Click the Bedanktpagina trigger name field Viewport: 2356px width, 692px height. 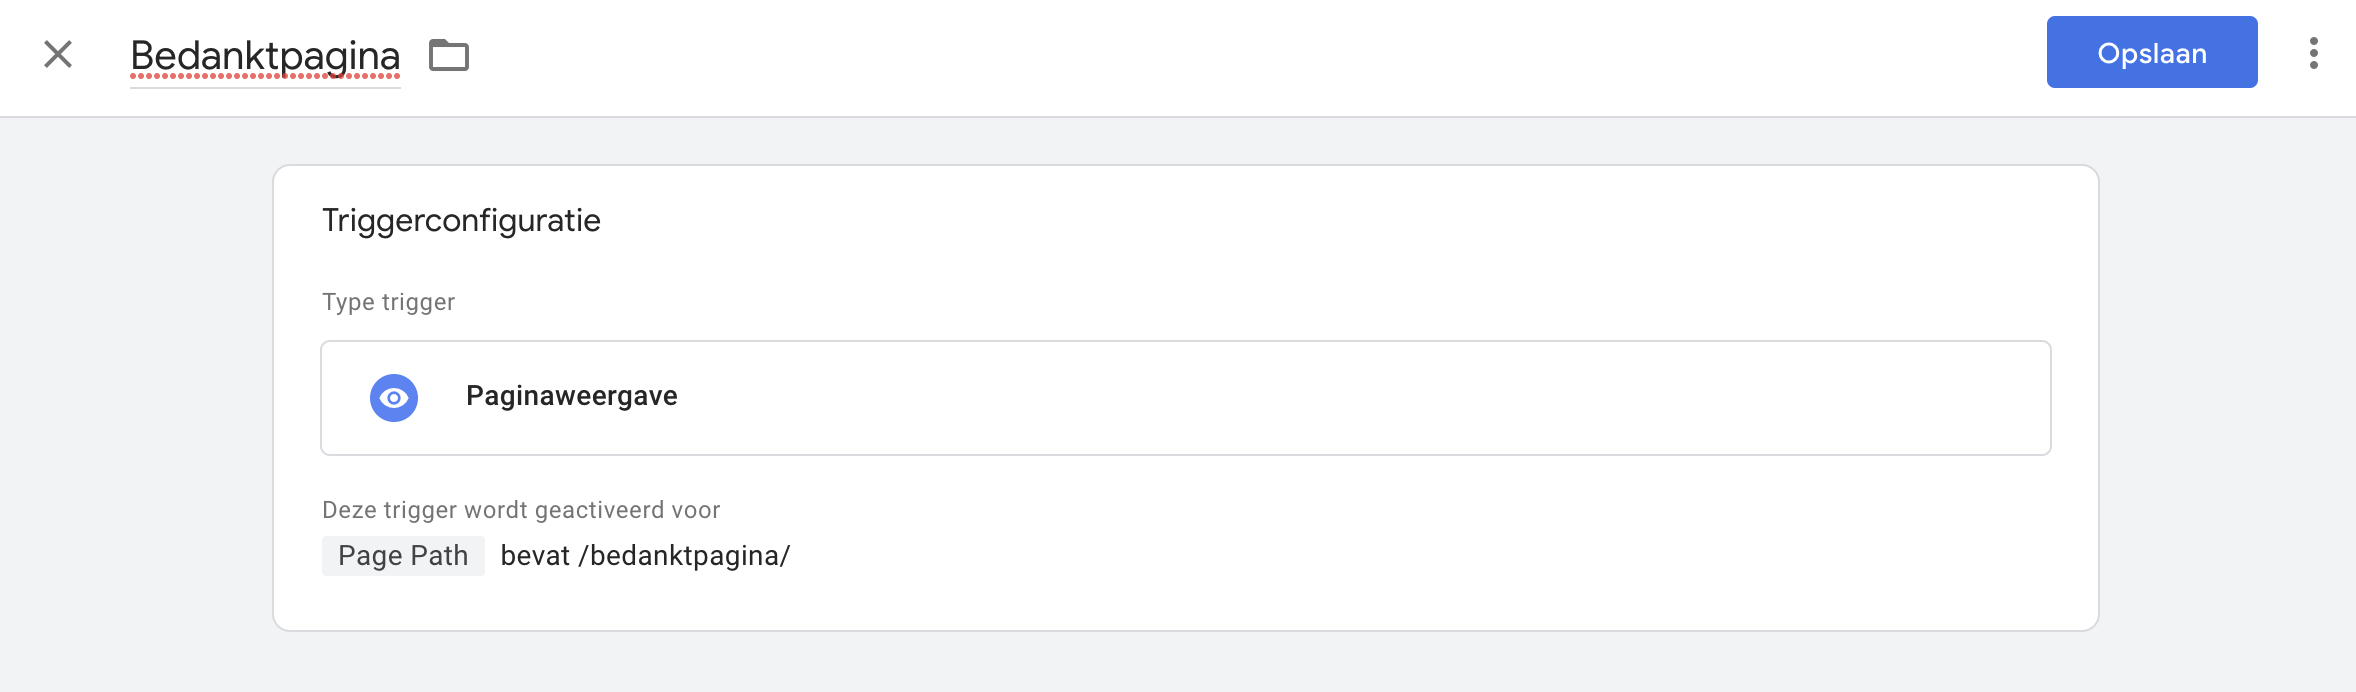[265, 56]
